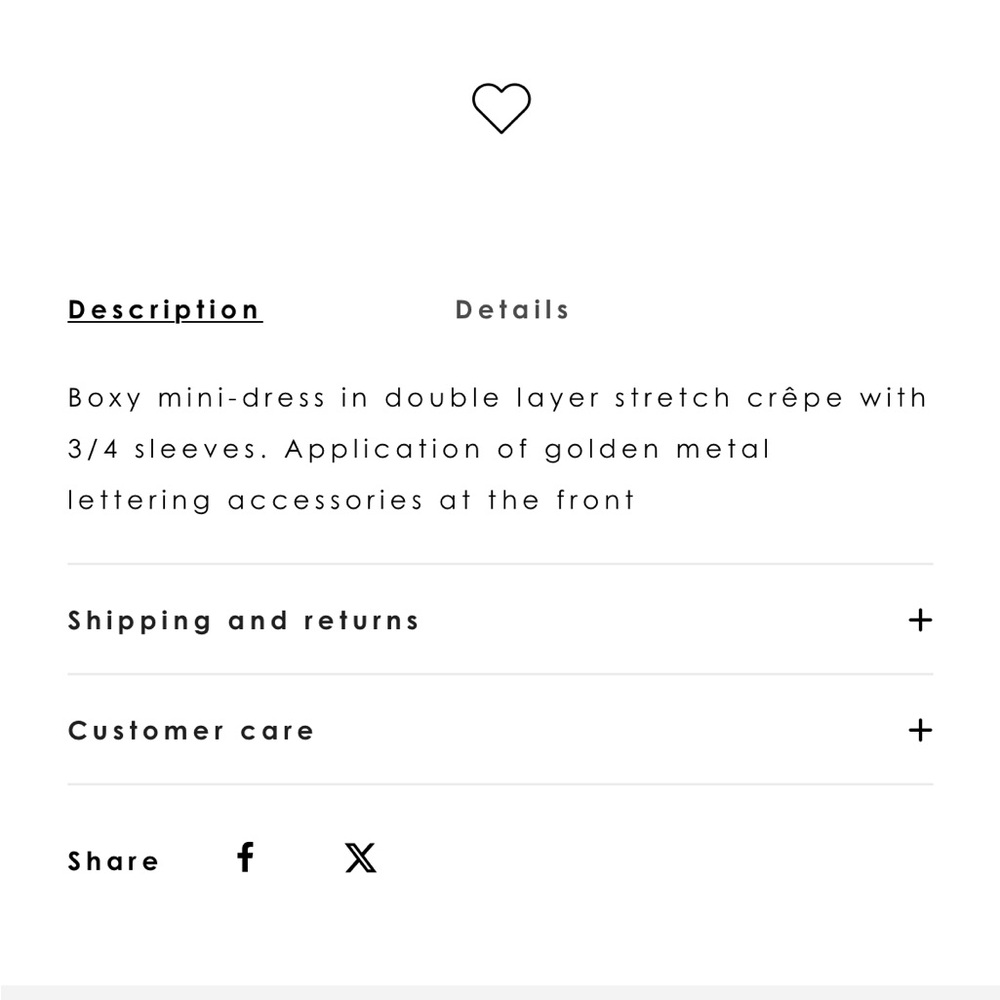Screen dimensions: 1000x1000
Task: Click the gray footer strip at bottom
Action: [500, 992]
